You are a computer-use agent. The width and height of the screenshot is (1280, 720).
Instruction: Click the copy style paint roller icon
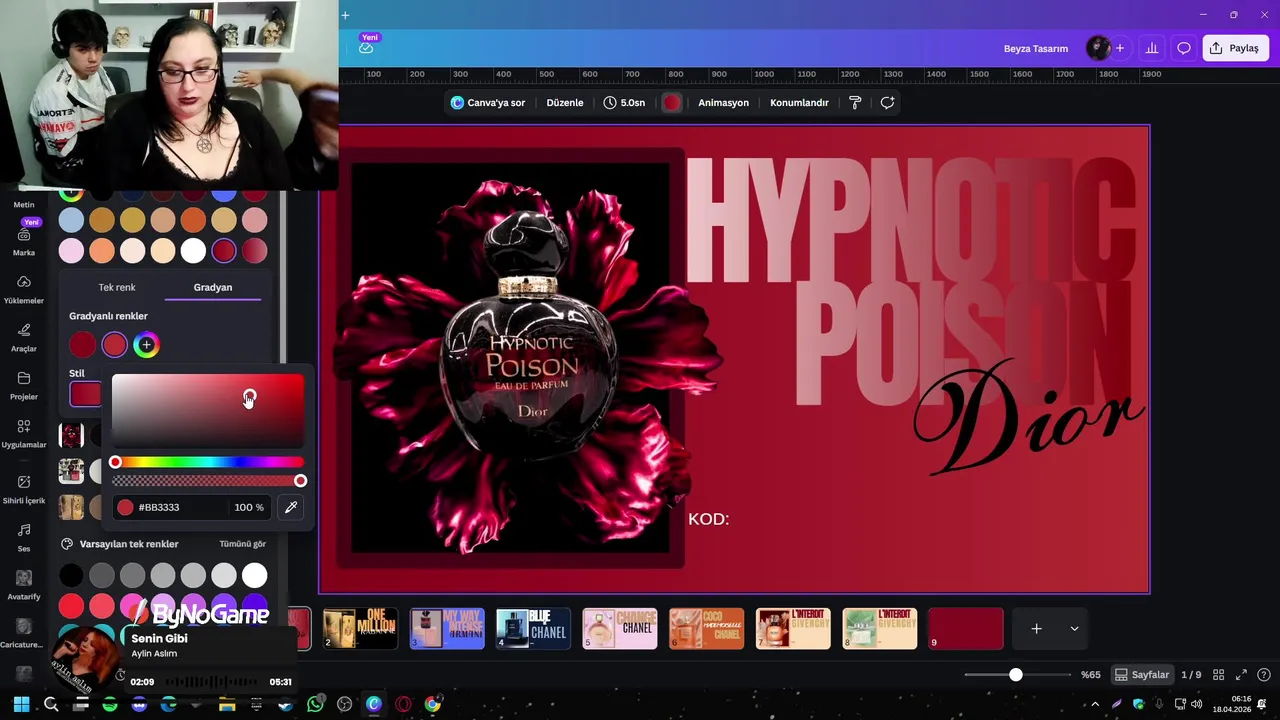[x=855, y=102]
